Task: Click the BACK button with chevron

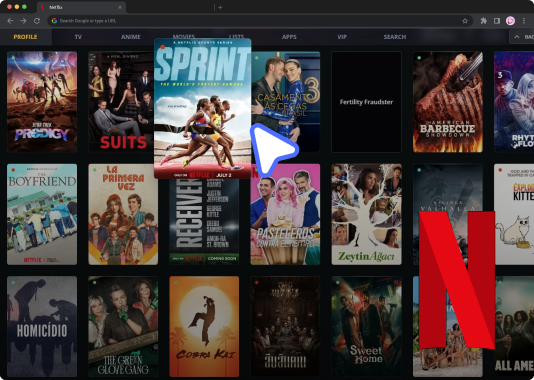Action: (522, 37)
